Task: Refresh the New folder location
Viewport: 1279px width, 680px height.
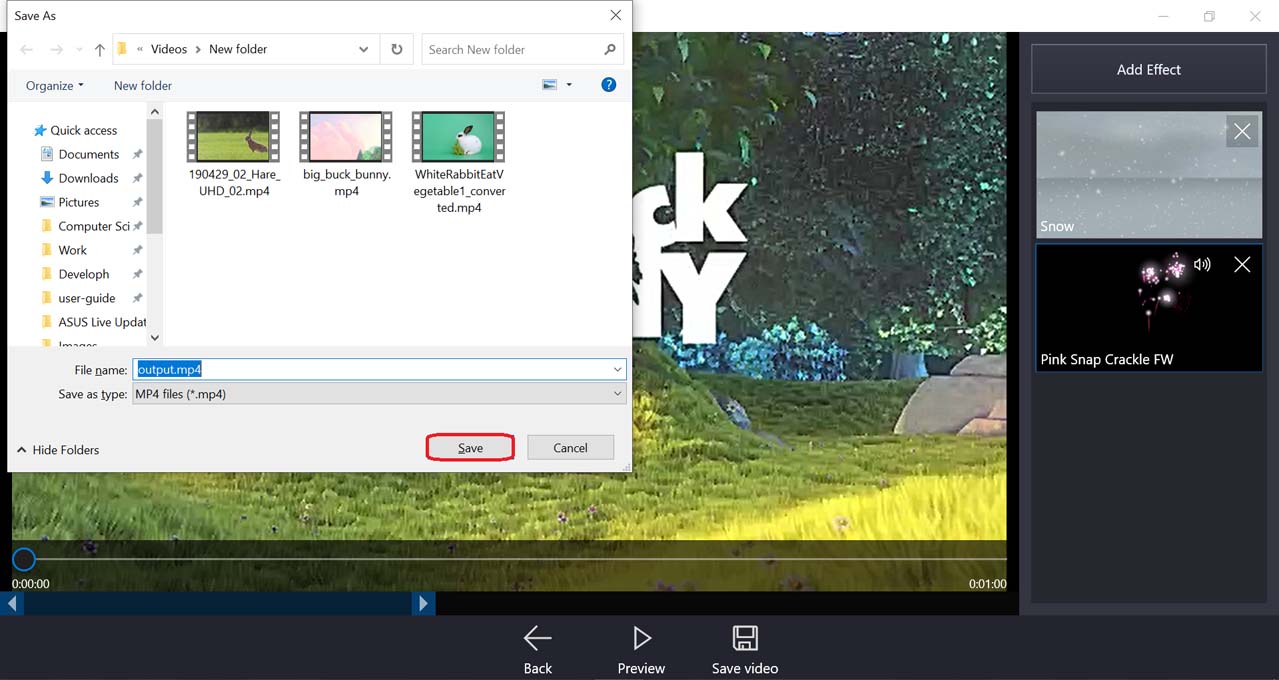Action: [x=397, y=49]
